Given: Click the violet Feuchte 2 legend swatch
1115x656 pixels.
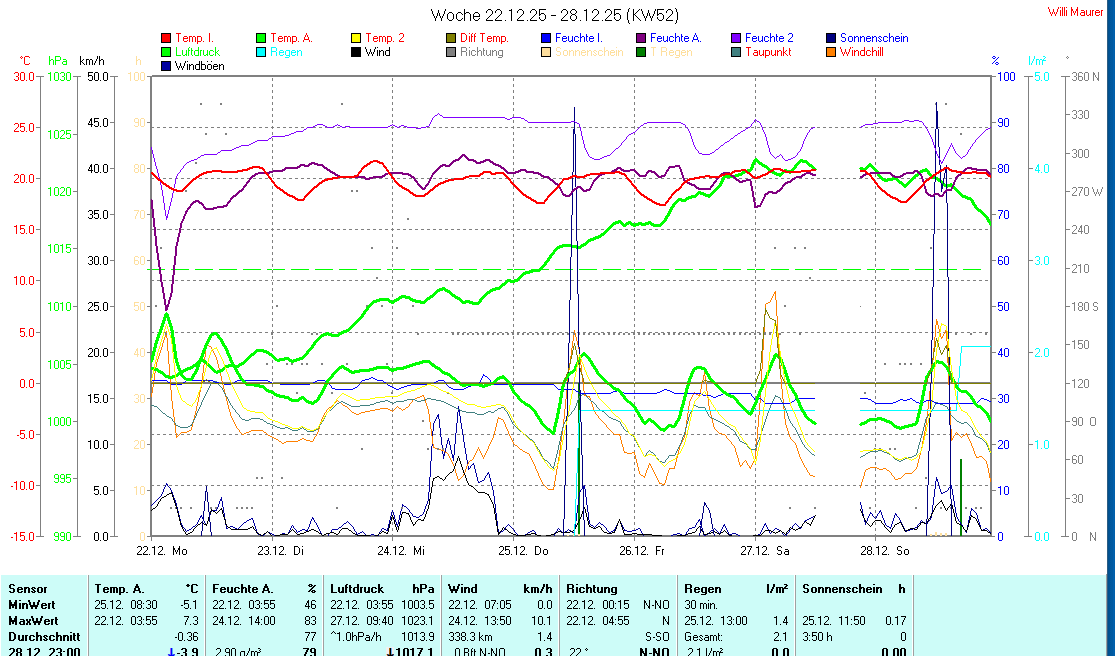Looking at the screenshot, I should [x=736, y=38].
